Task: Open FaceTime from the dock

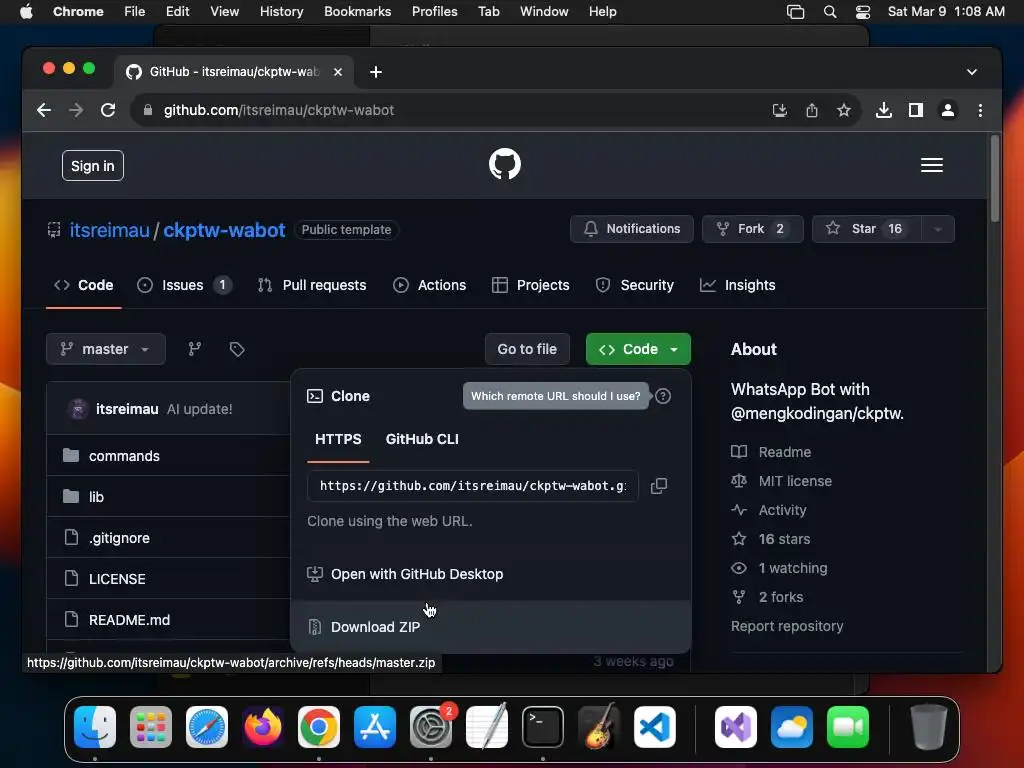Action: (x=848, y=727)
